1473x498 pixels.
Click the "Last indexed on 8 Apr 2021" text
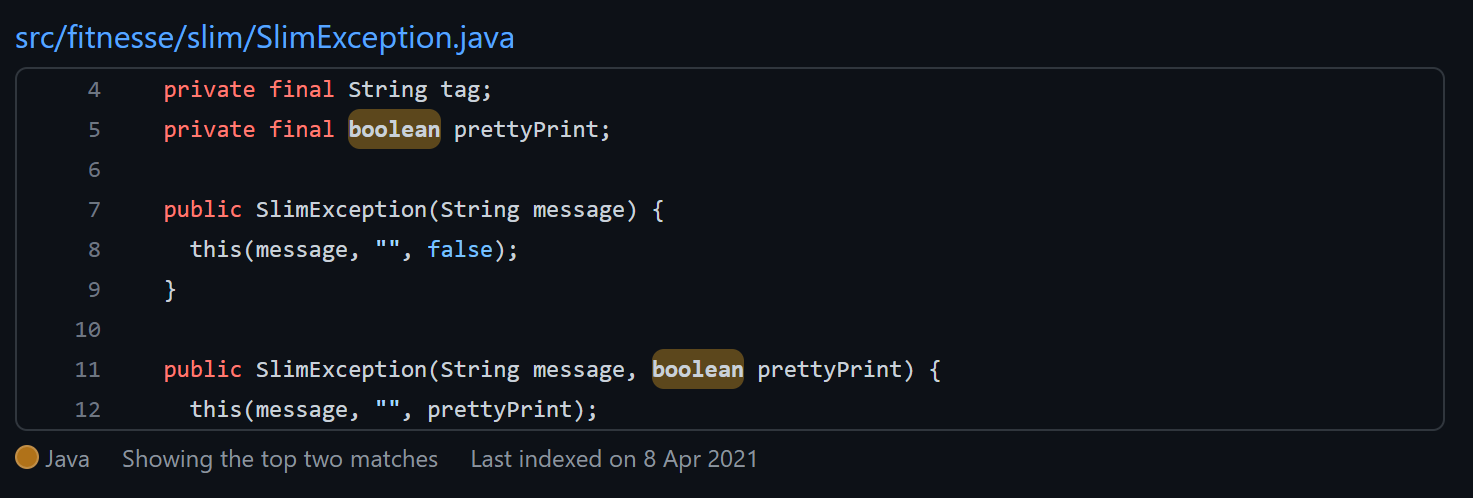point(614,459)
